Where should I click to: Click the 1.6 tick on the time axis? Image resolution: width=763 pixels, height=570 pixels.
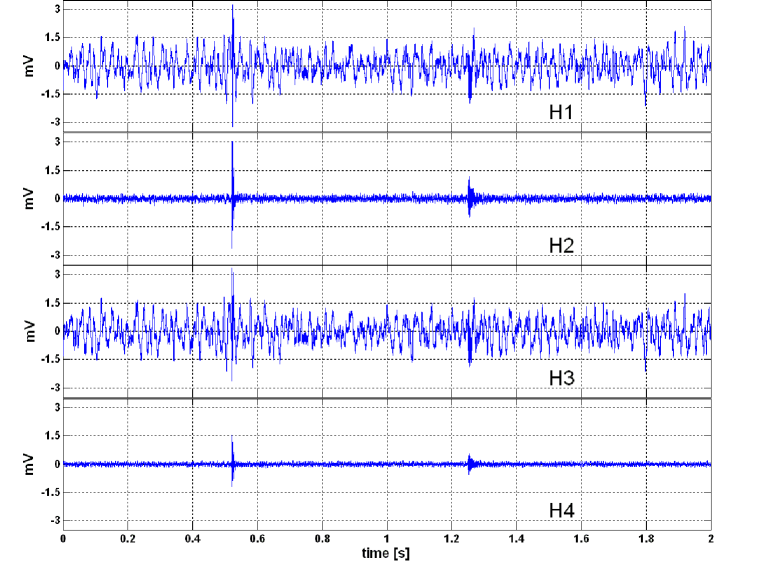pyautogui.click(x=581, y=538)
